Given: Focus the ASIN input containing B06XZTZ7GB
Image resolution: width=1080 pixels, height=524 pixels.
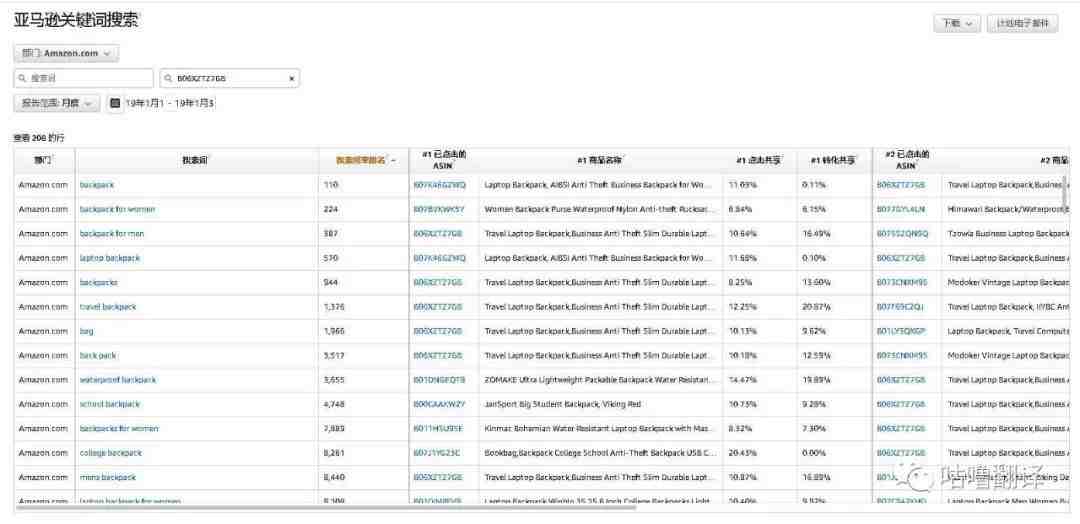Looking at the screenshot, I should pyautogui.click(x=229, y=78).
